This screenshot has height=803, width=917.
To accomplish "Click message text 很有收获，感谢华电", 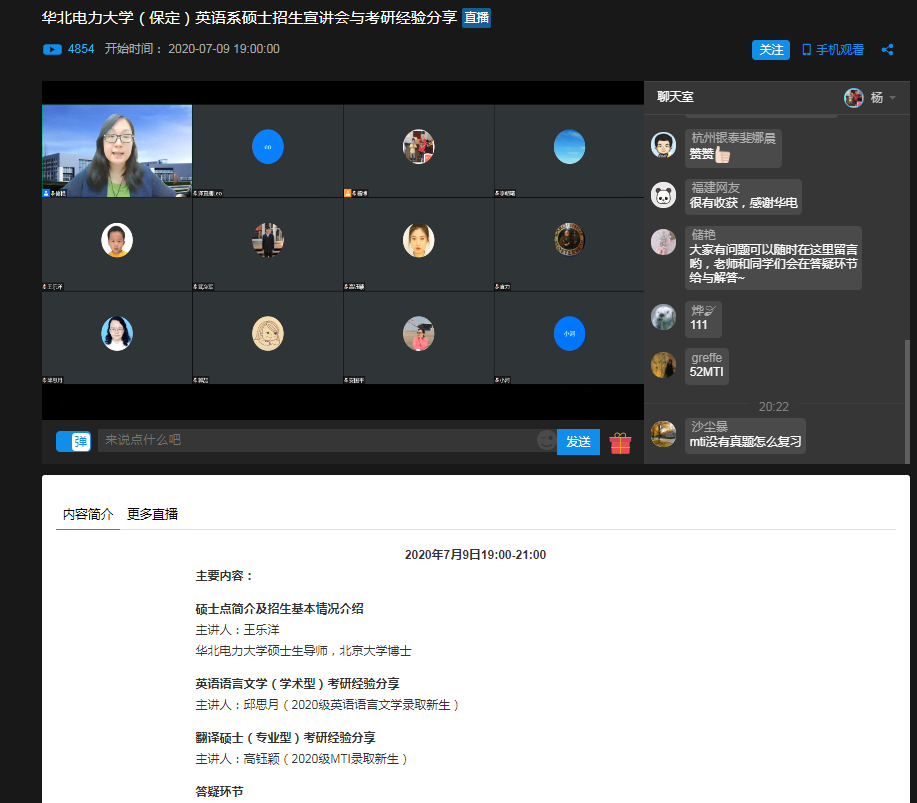I will pos(743,203).
